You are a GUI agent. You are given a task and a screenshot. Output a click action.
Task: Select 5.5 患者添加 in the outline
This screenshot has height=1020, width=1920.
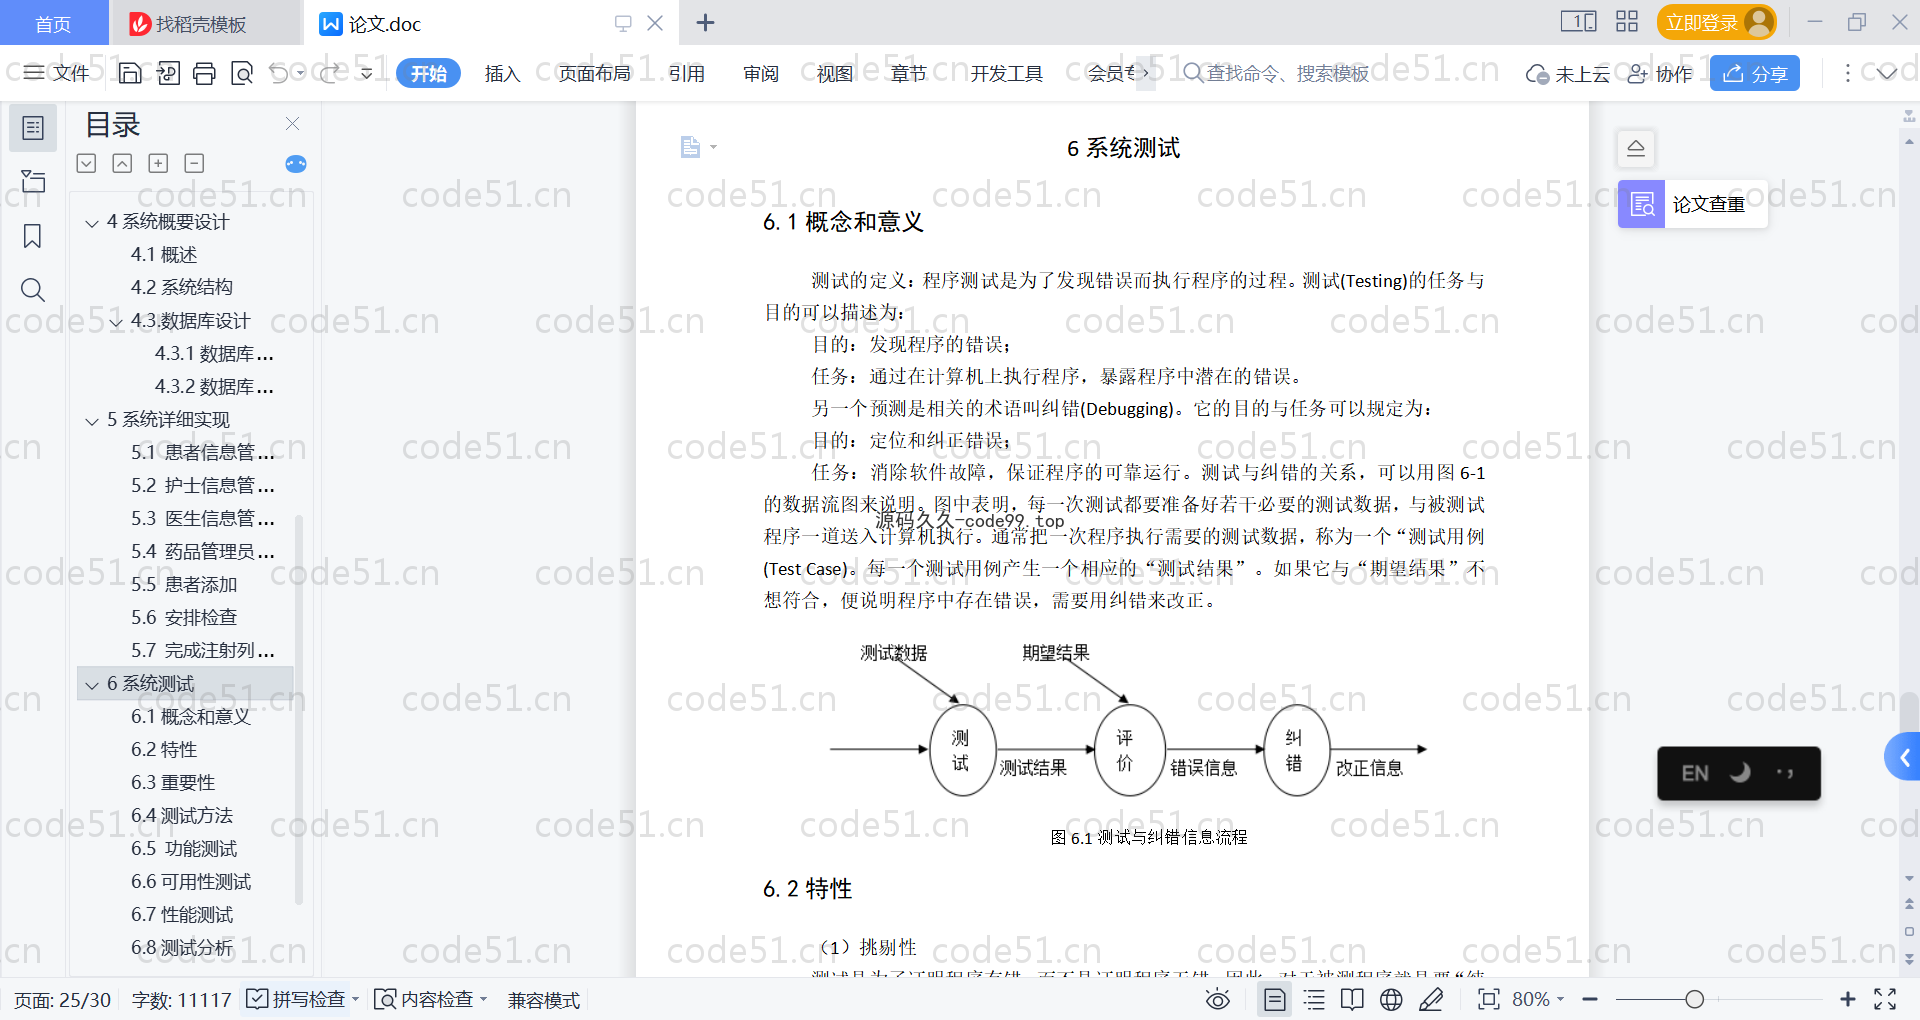point(184,585)
